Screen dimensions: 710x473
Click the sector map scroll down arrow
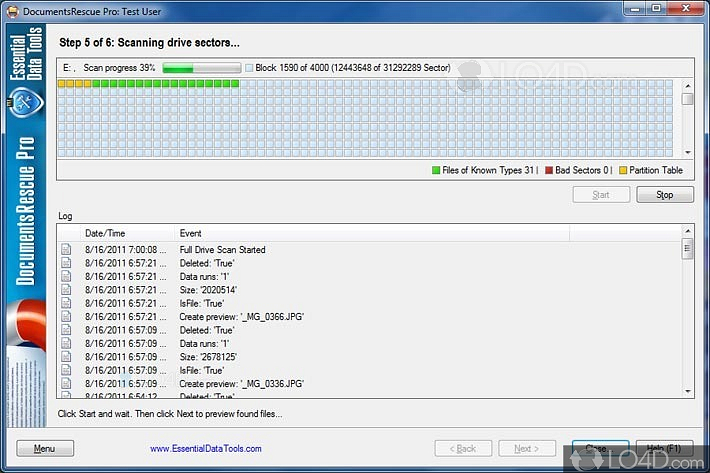tap(688, 153)
